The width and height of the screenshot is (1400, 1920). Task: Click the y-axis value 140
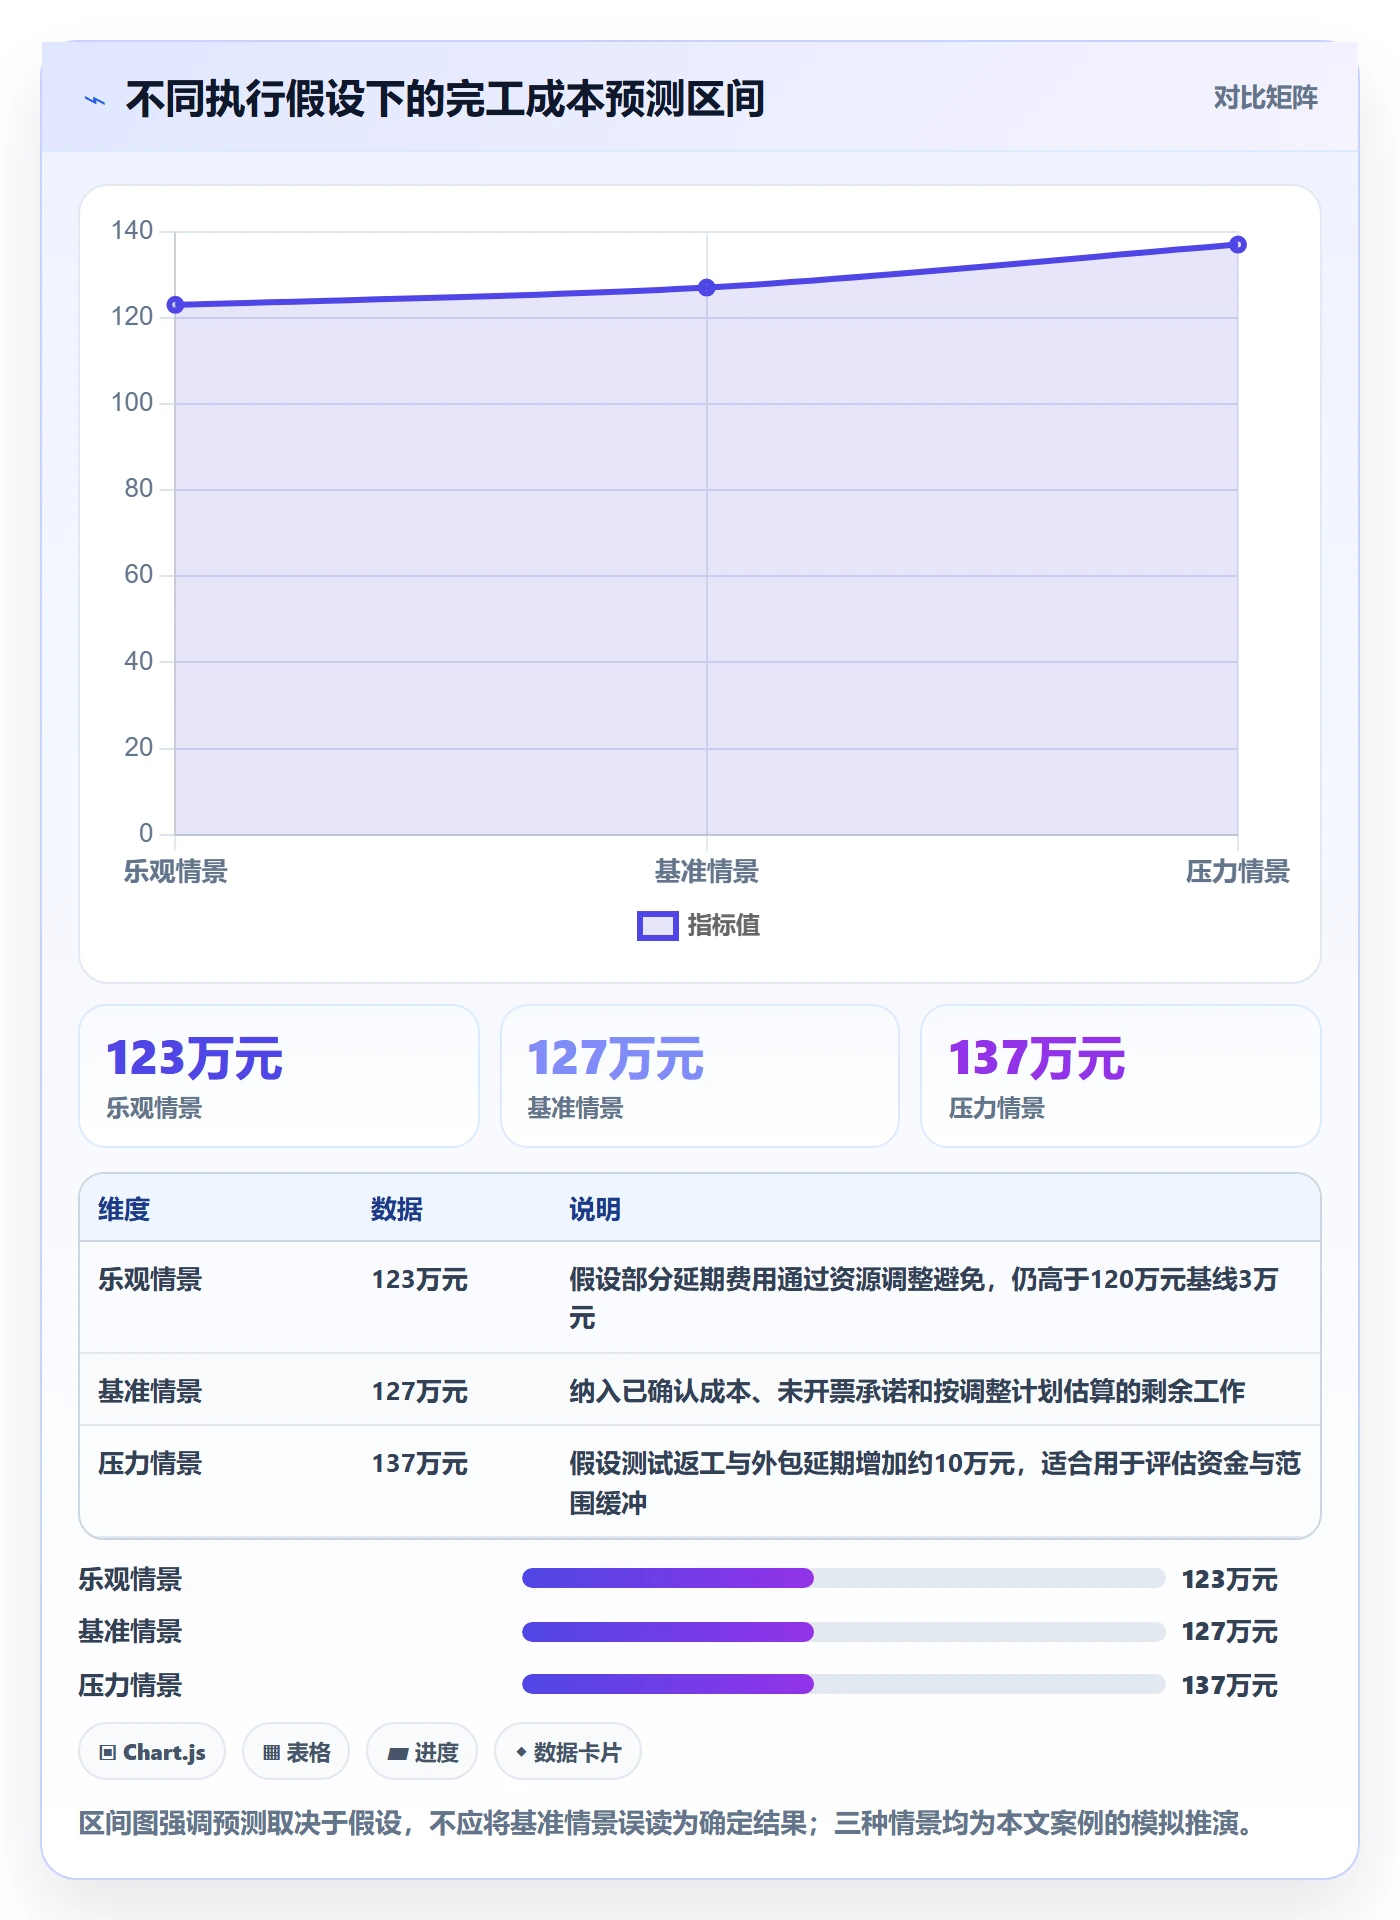click(132, 231)
